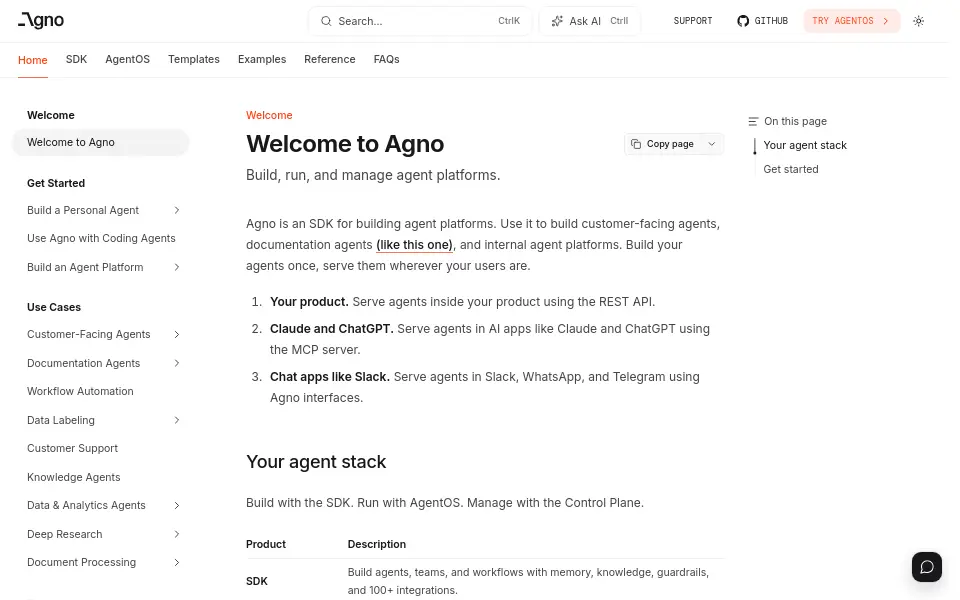Click the Welcome breadcrumb label
This screenshot has height=600, width=960.
[269, 115]
